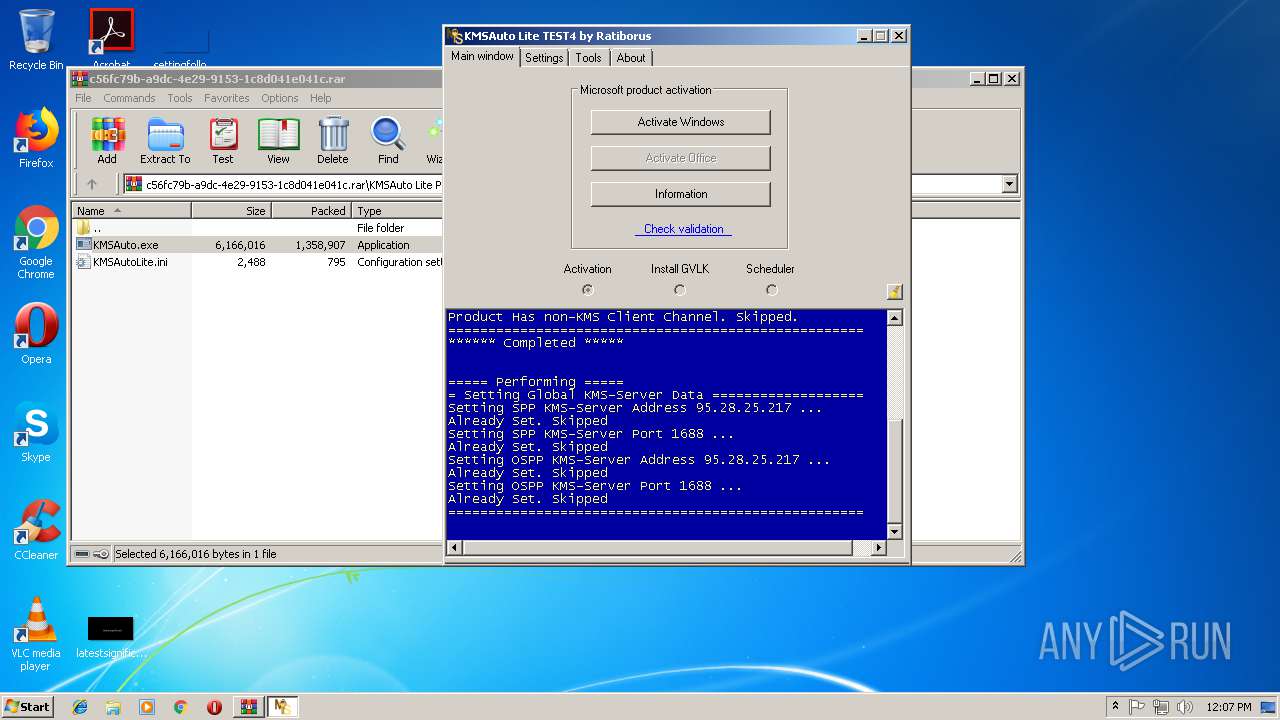1280x720 pixels.
Task: Click the Extract To toolbar icon
Action: point(165,140)
